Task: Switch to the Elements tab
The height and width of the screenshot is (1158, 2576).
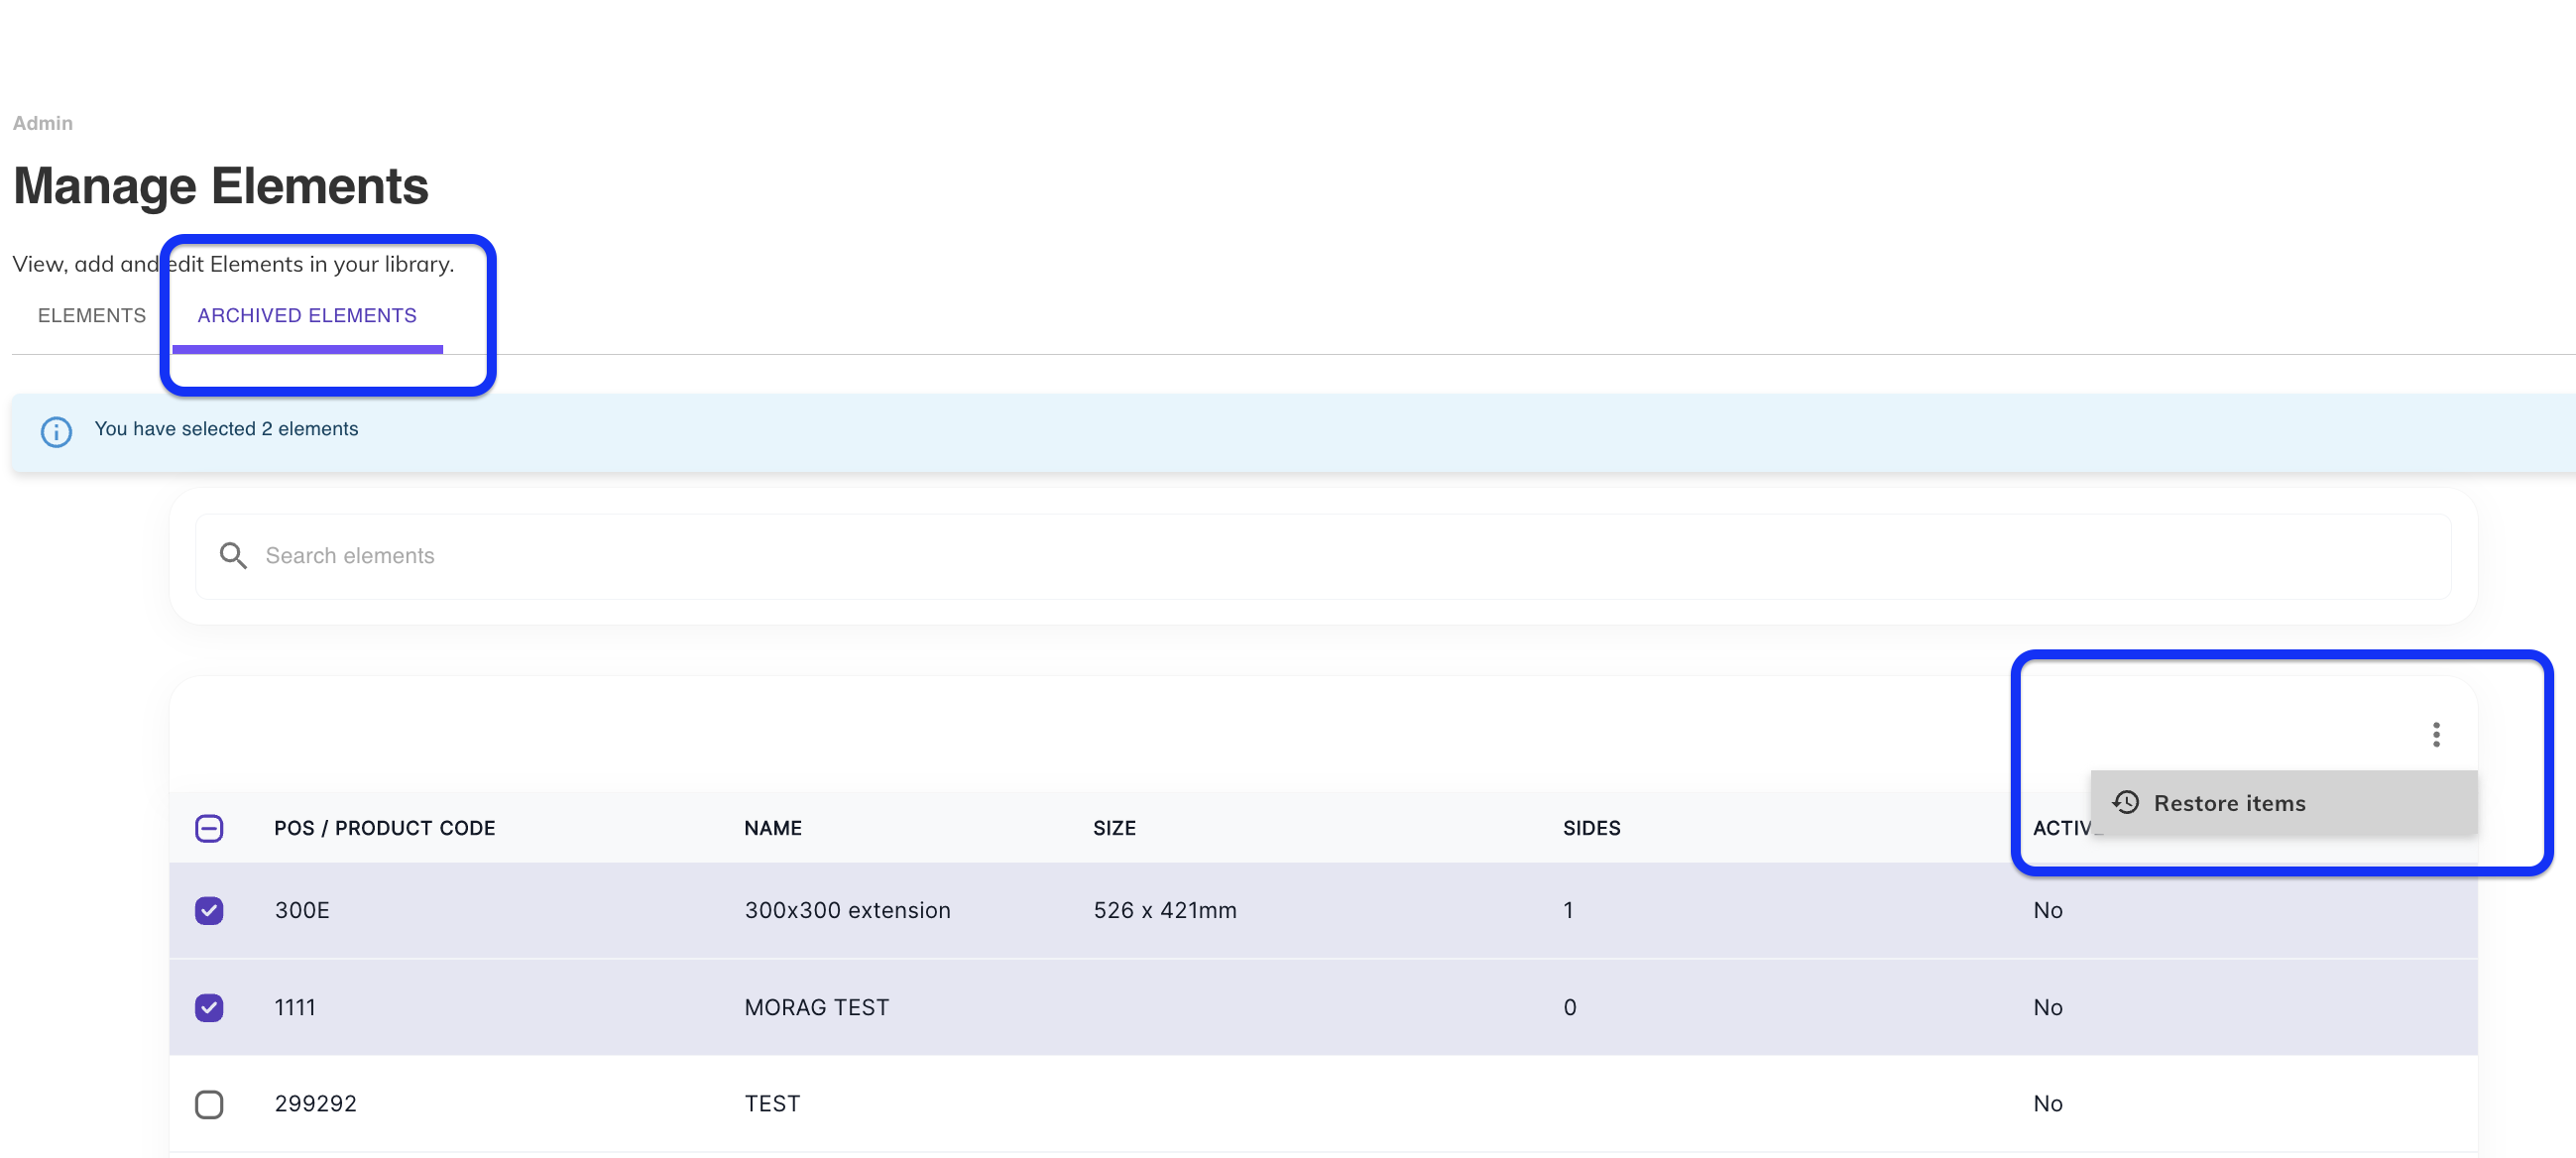Action: pos(92,315)
